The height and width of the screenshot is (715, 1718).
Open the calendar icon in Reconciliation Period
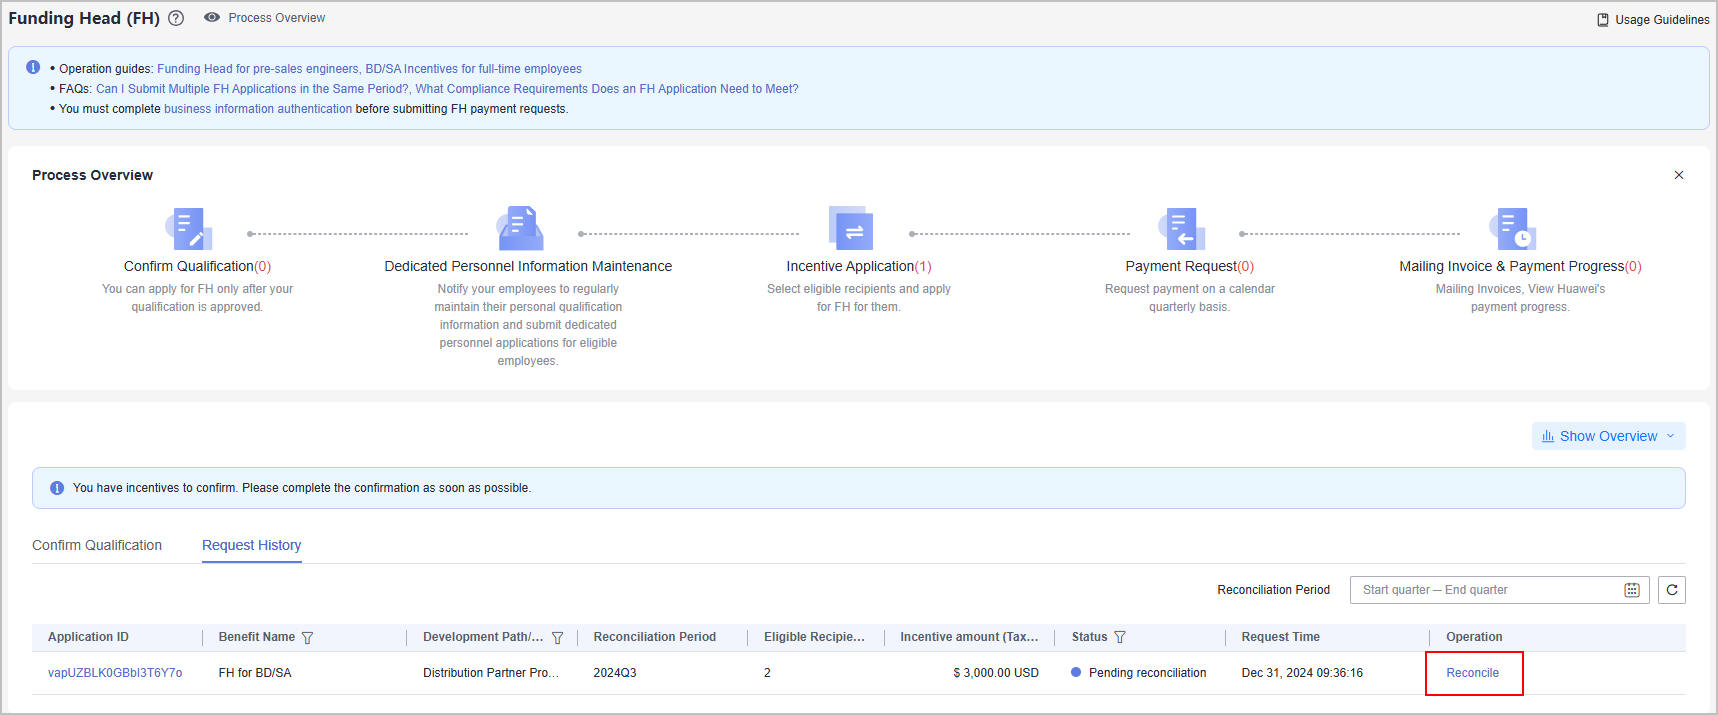[1631, 590]
